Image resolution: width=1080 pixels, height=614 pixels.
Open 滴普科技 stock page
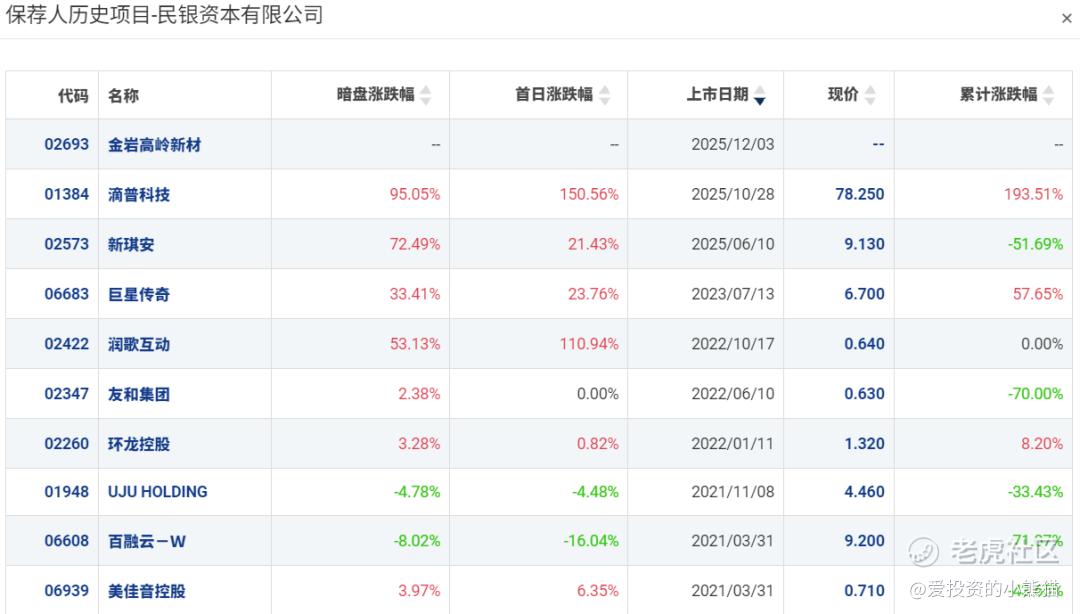(x=138, y=195)
